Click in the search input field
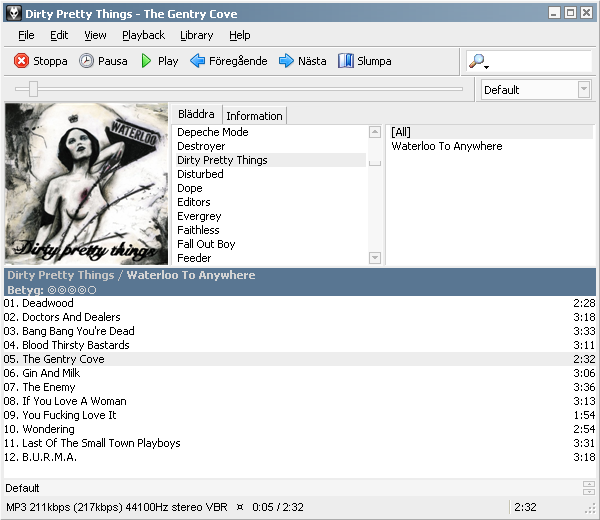This screenshot has height=520, width=600. click(x=540, y=61)
